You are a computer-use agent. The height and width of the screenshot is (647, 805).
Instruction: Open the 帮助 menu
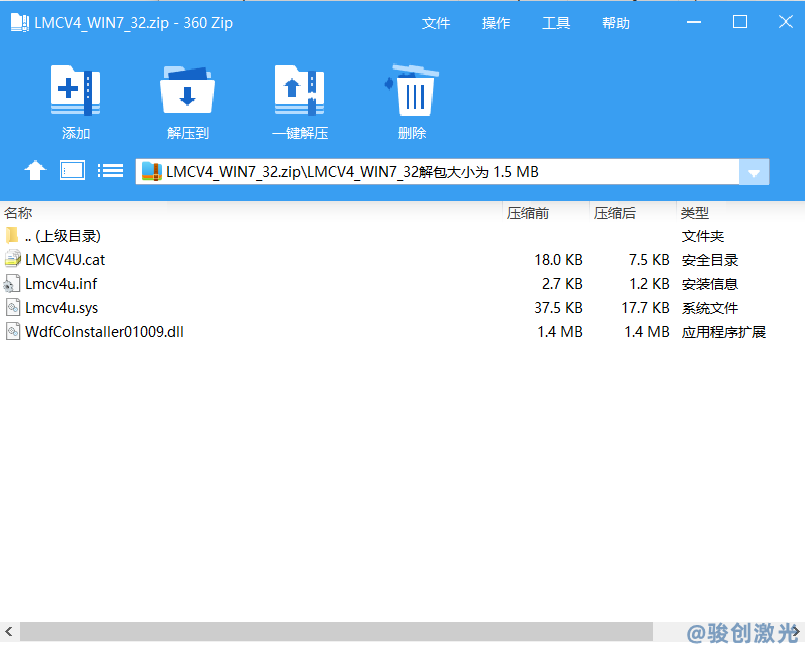point(616,23)
